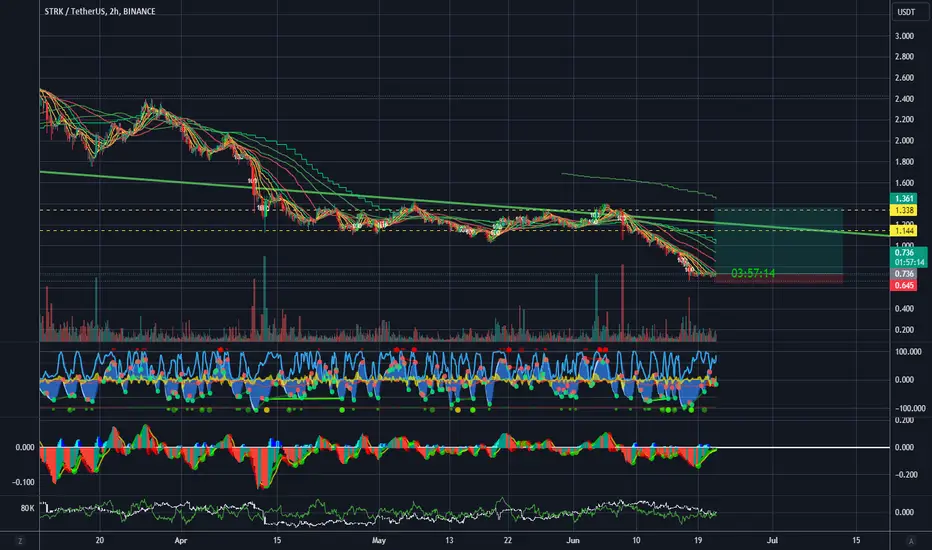Select the red stop-loss zone of the long position

click(x=779, y=278)
